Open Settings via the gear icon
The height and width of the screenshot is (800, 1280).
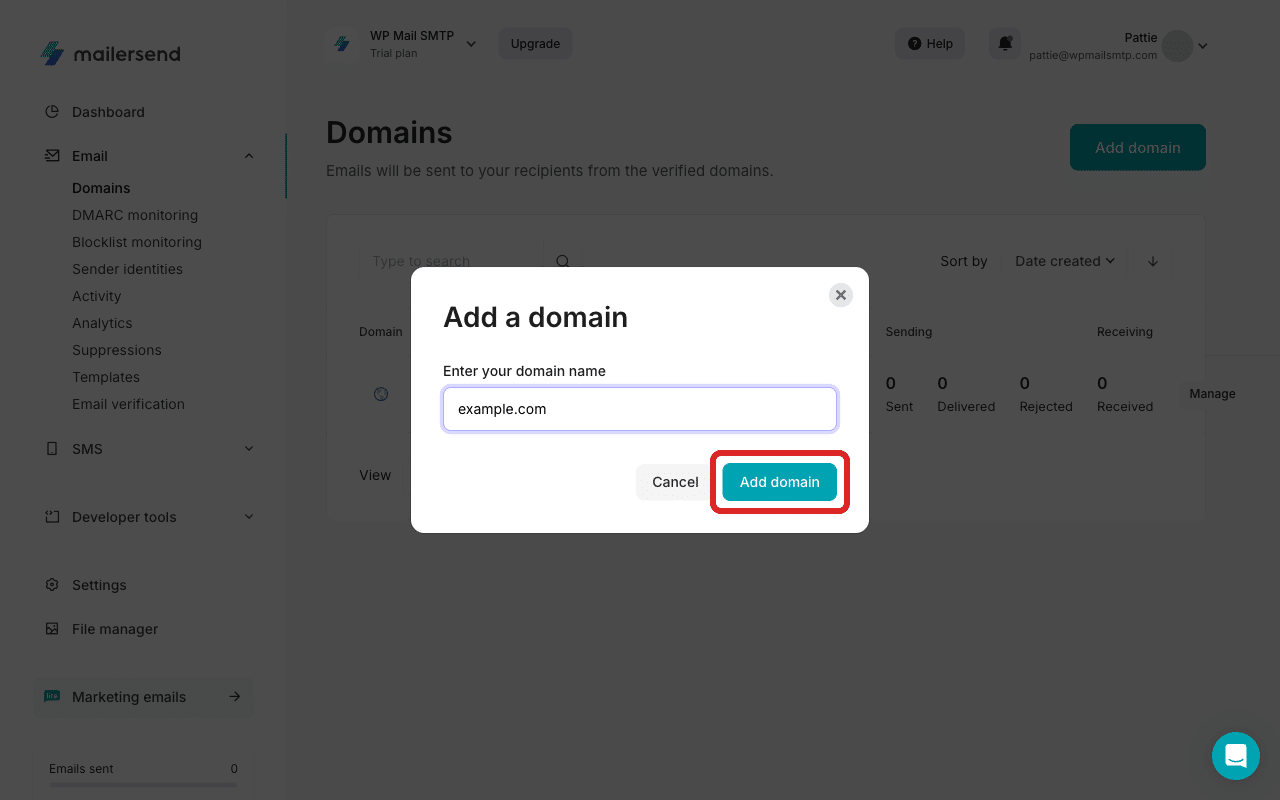click(52, 584)
